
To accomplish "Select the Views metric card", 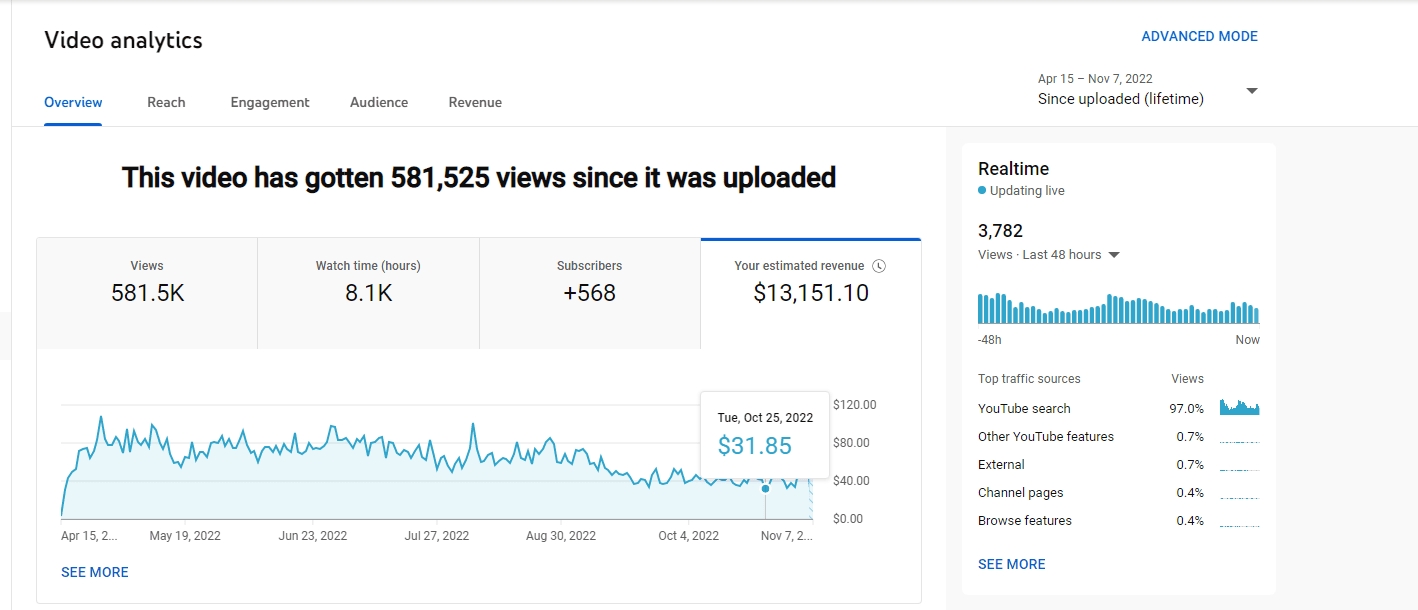I will (x=147, y=282).
